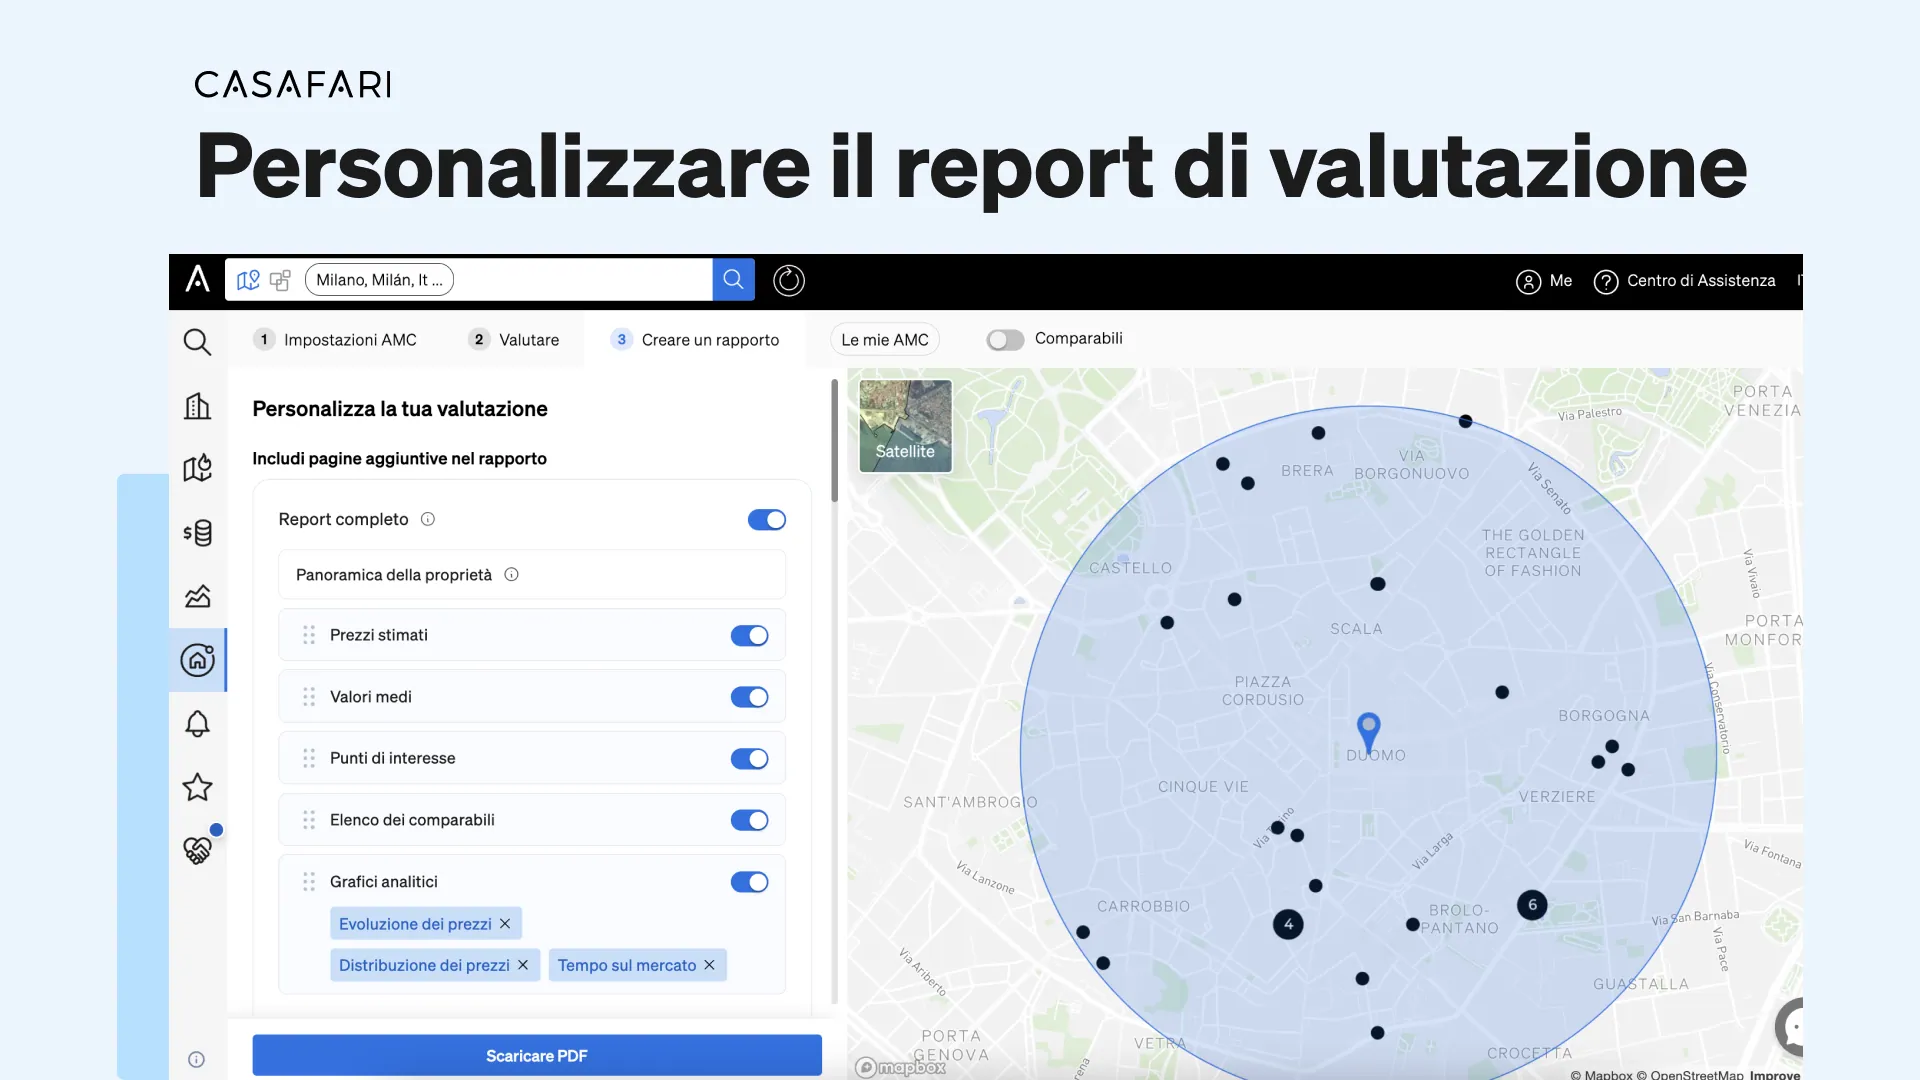Open the sidebar search magnifier icon
This screenshot has height=1080, width=1920.
tap(197, 342)
